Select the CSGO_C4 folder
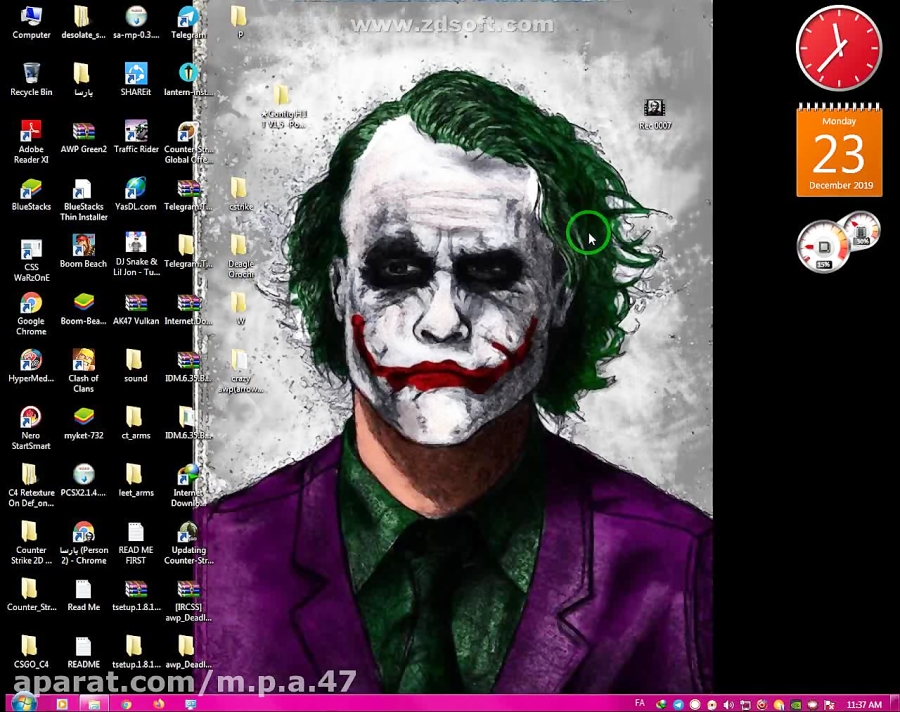Viewport: 900px width, 712px height. coord(31,652)
